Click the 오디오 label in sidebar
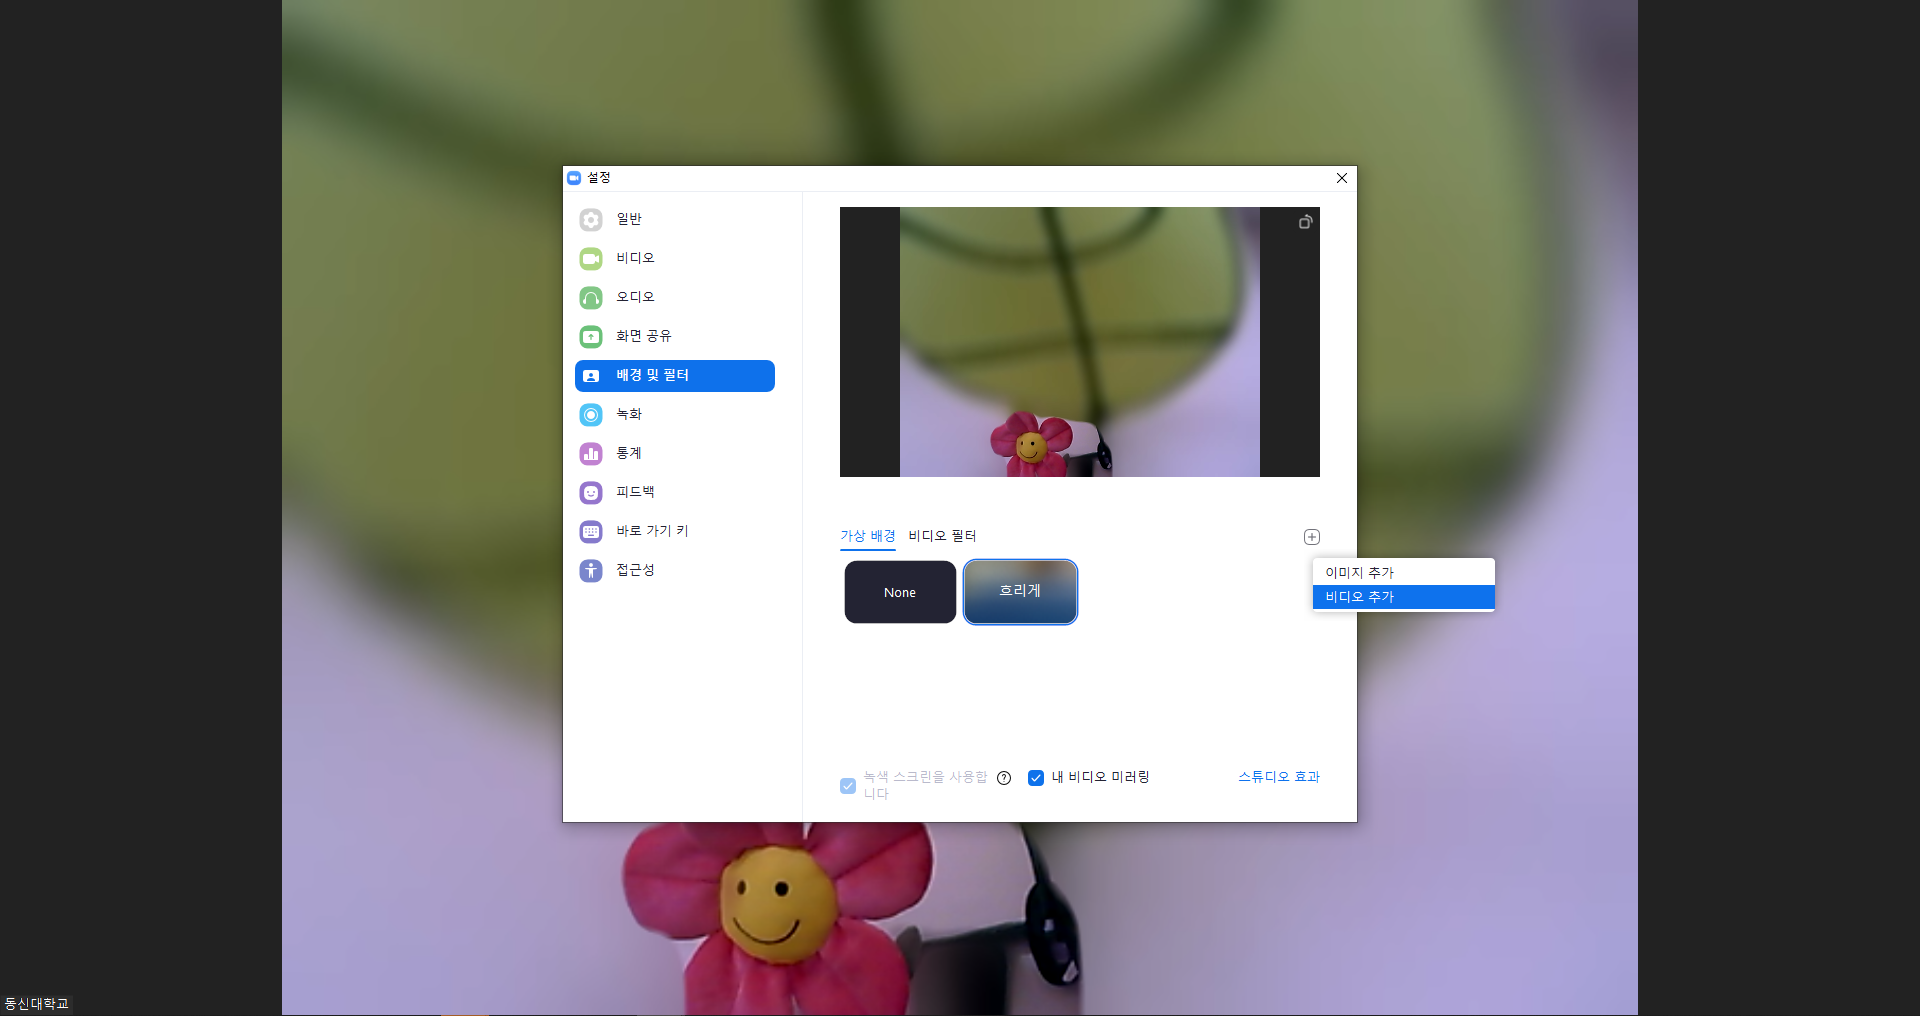 tap(635, 297)
